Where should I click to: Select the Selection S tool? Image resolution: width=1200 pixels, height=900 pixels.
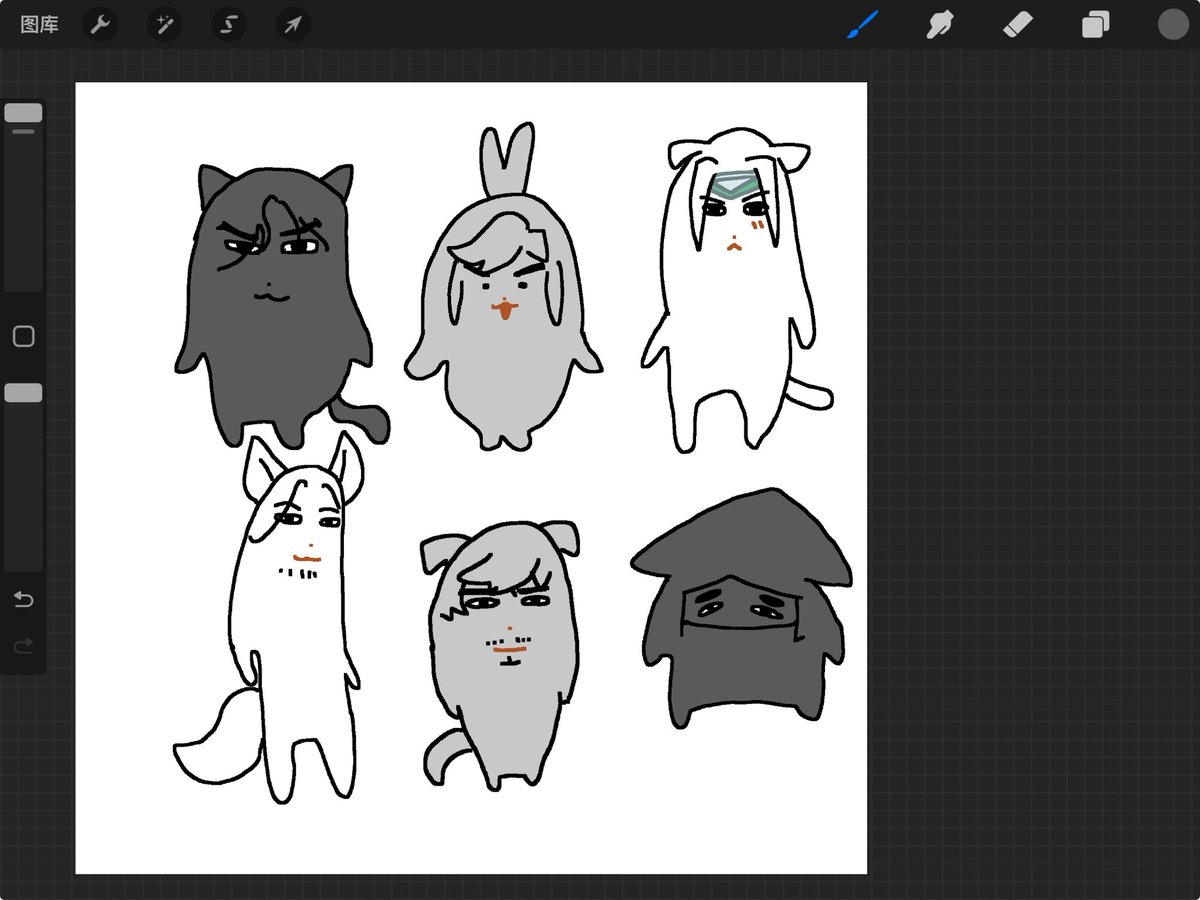coord(229,24)
